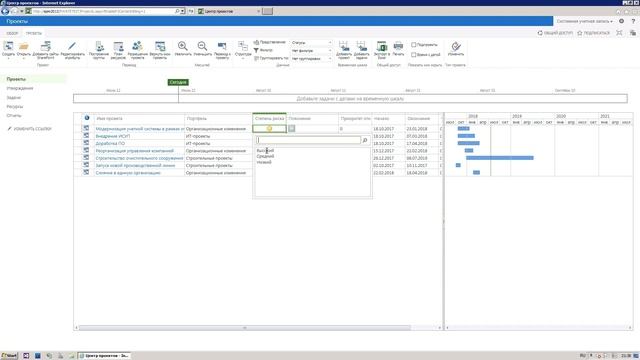Open the project Доработка ПО link

pos(110,143)
